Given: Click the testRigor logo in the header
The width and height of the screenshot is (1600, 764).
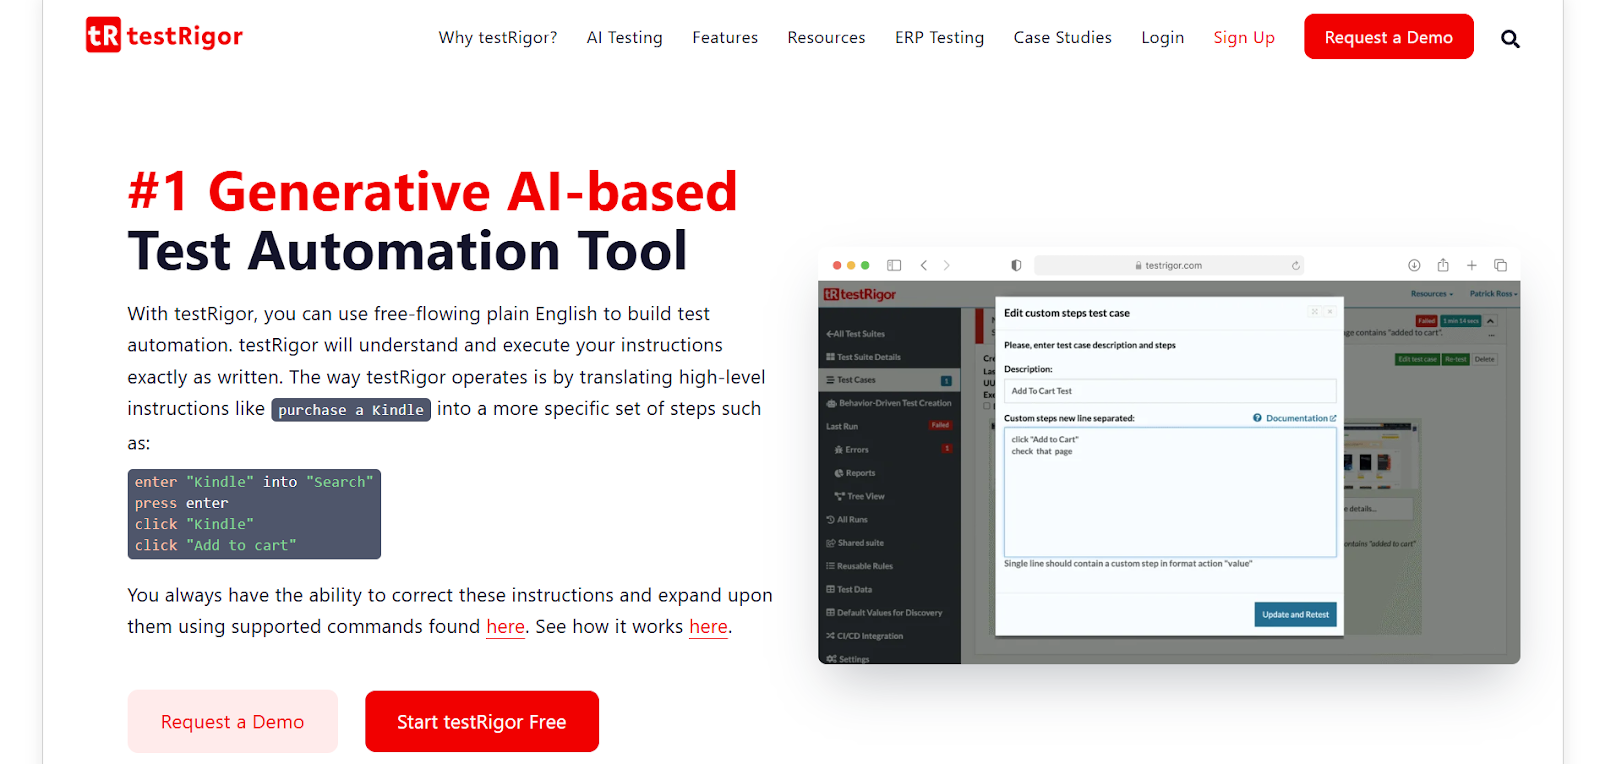Looking at the screenshot, I should tap(164, 36).
